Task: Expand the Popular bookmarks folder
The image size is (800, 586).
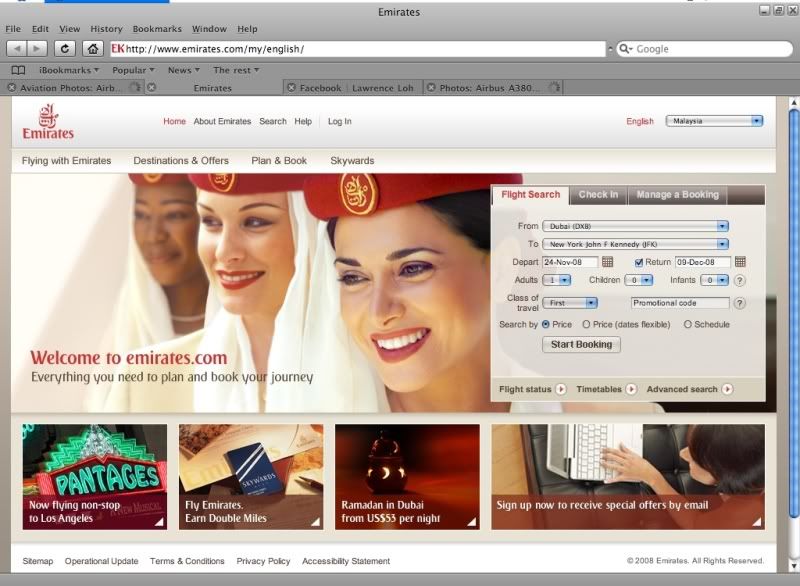Action: (133, 70)
